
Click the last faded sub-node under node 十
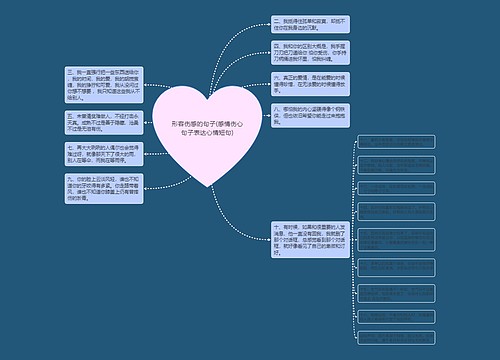(396, 338)
